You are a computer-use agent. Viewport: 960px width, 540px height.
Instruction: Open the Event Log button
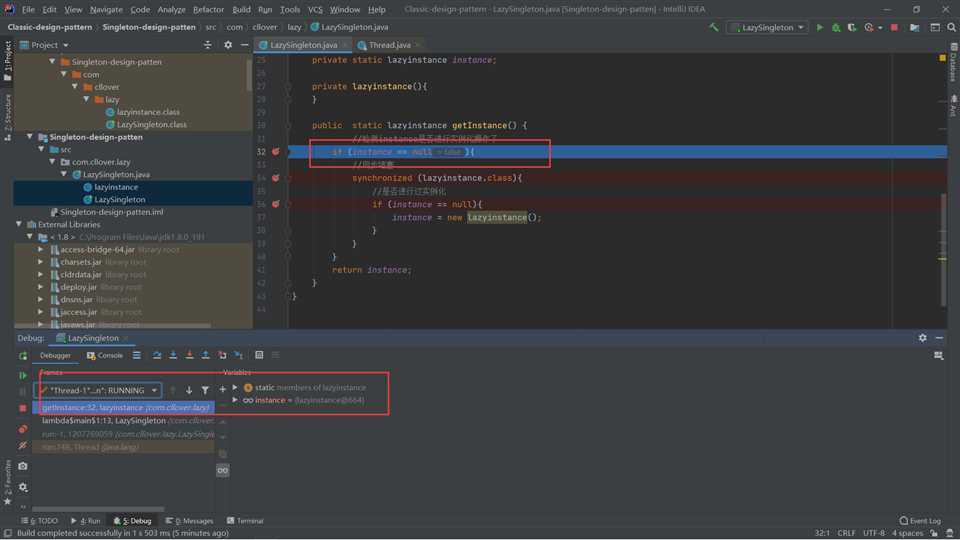pyautogui.click(x=920, y=520)
